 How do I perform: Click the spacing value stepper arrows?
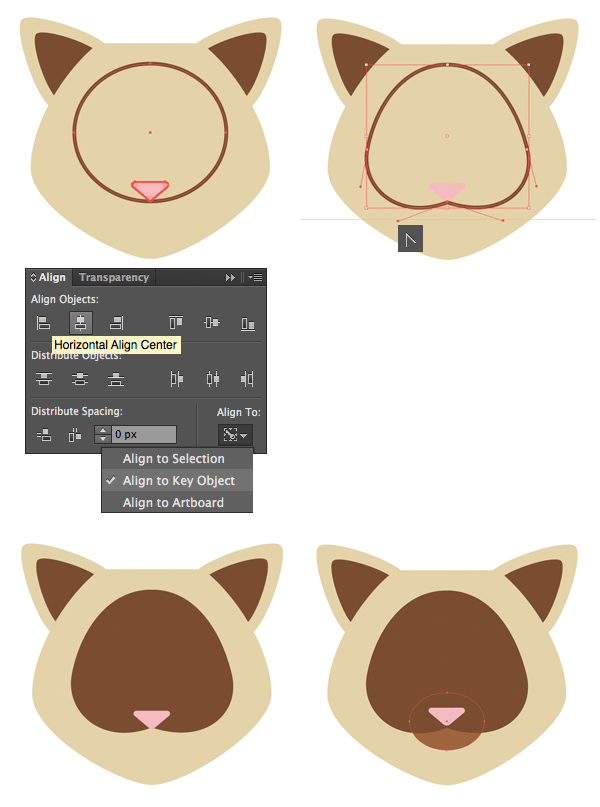(103, 434)
